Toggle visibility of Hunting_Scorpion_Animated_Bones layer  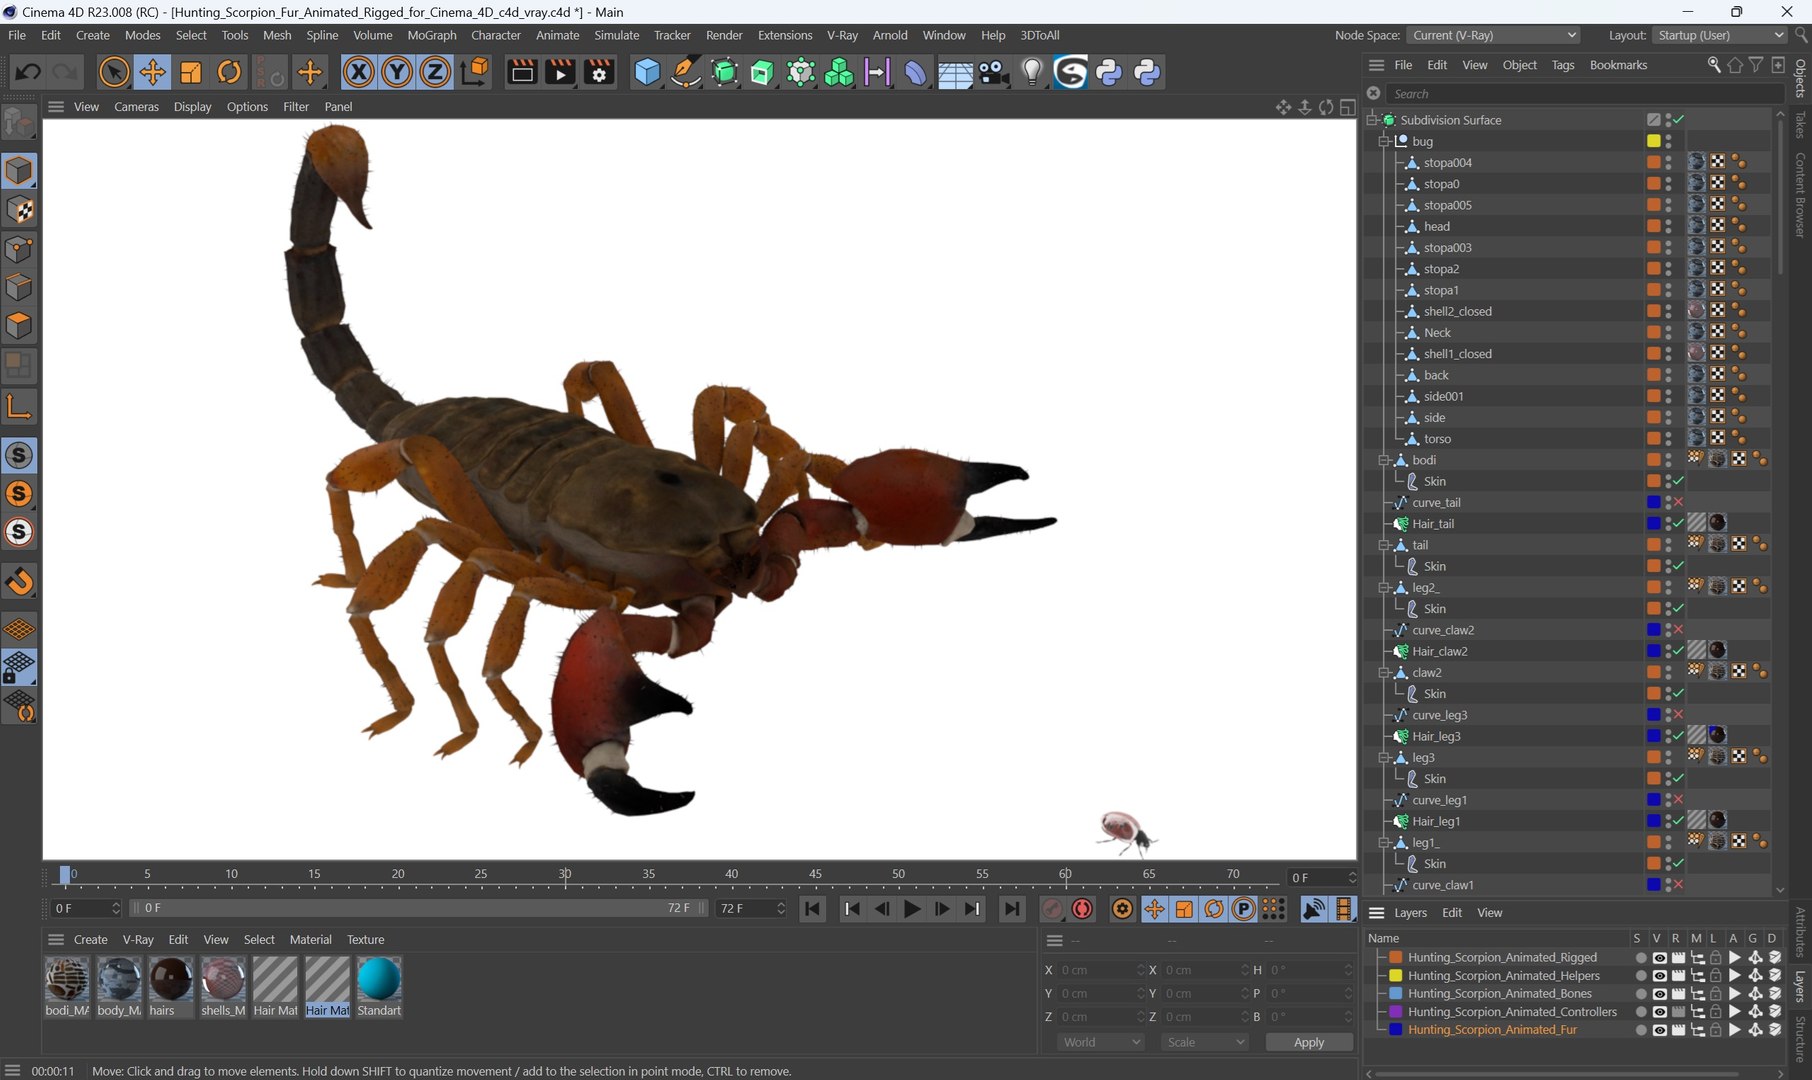(1659, 994)
